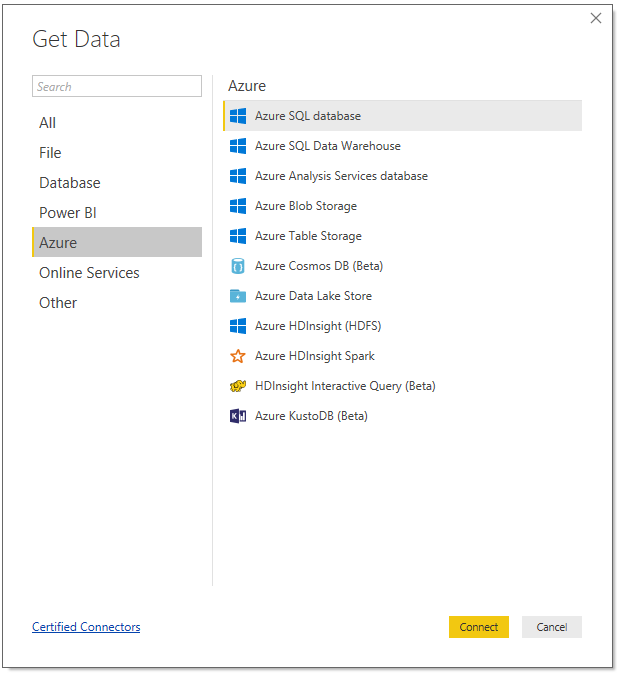Open the All category
The height and width of the screenshot is (673, 617).
pyautogui.click(x=117, y=123)
